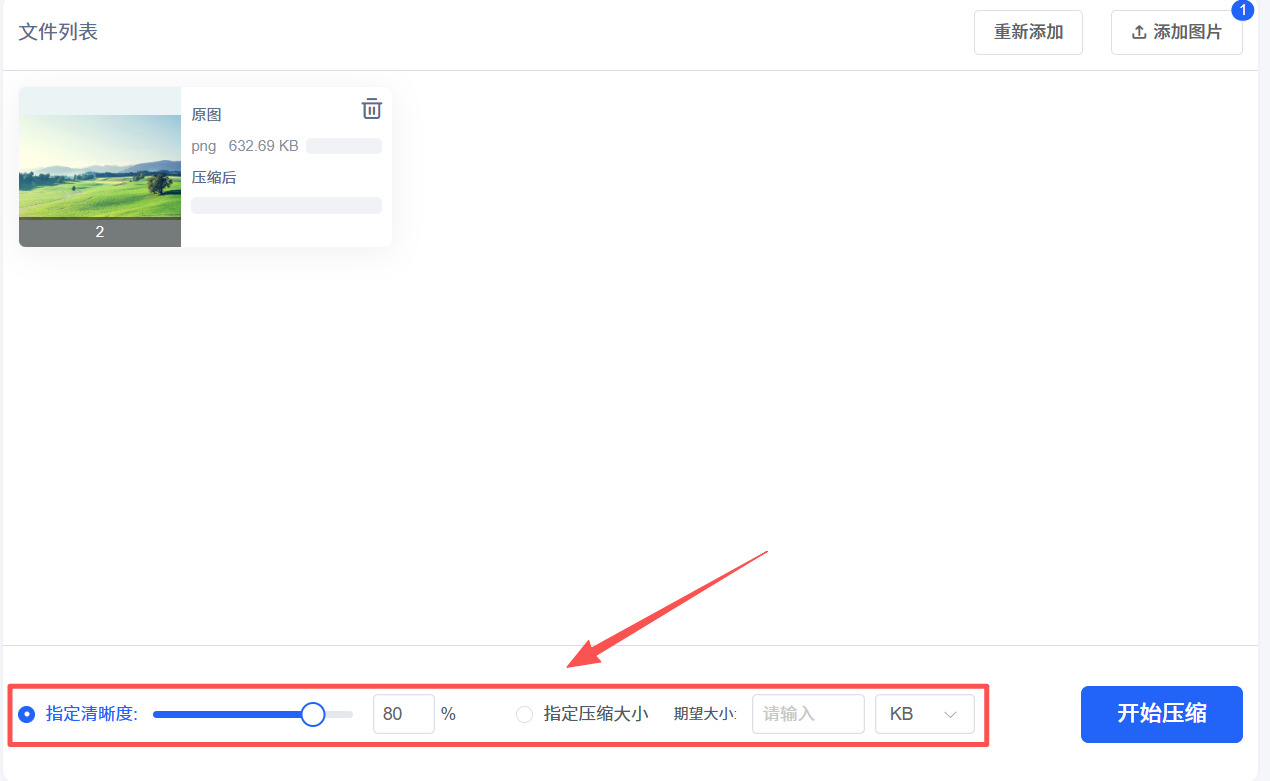Click the 632.69 KB file size text

(264, 146)
